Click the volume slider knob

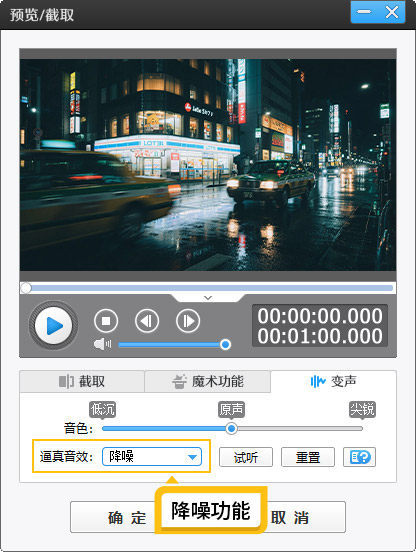[225, 344]
